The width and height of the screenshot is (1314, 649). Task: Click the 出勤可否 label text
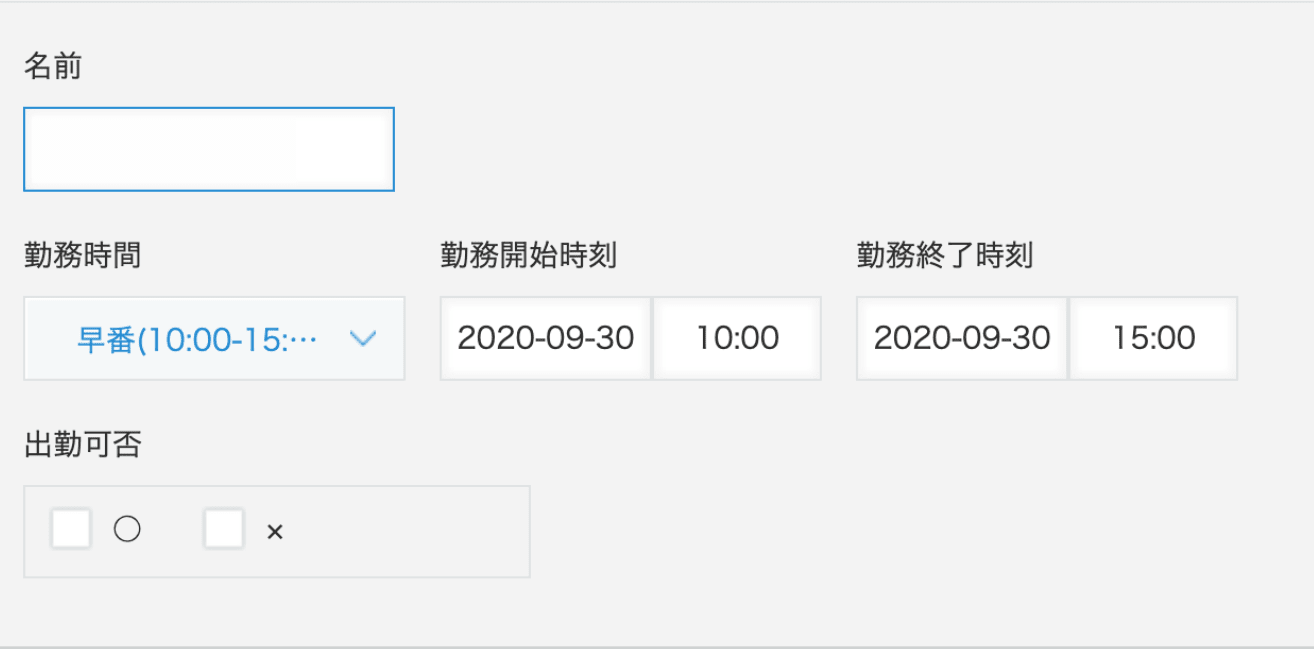tap(82, 445)
